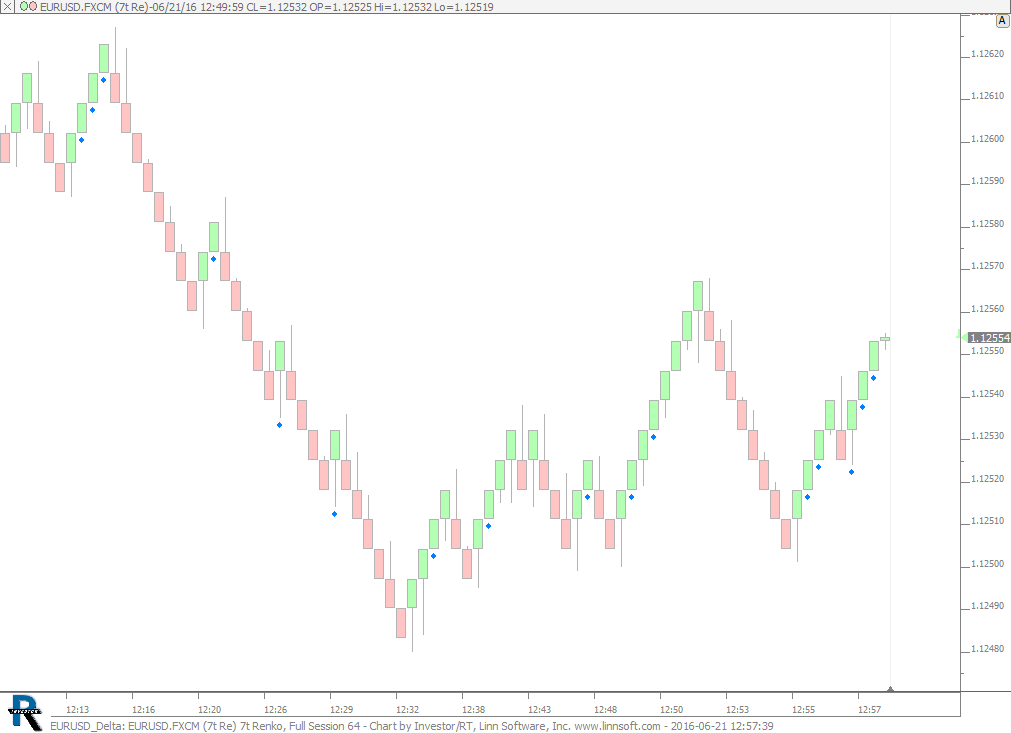The height and width of the screenshot is (733, 1011).
Task: Click the 1.12600 price axis label
Action: (987, 139)
